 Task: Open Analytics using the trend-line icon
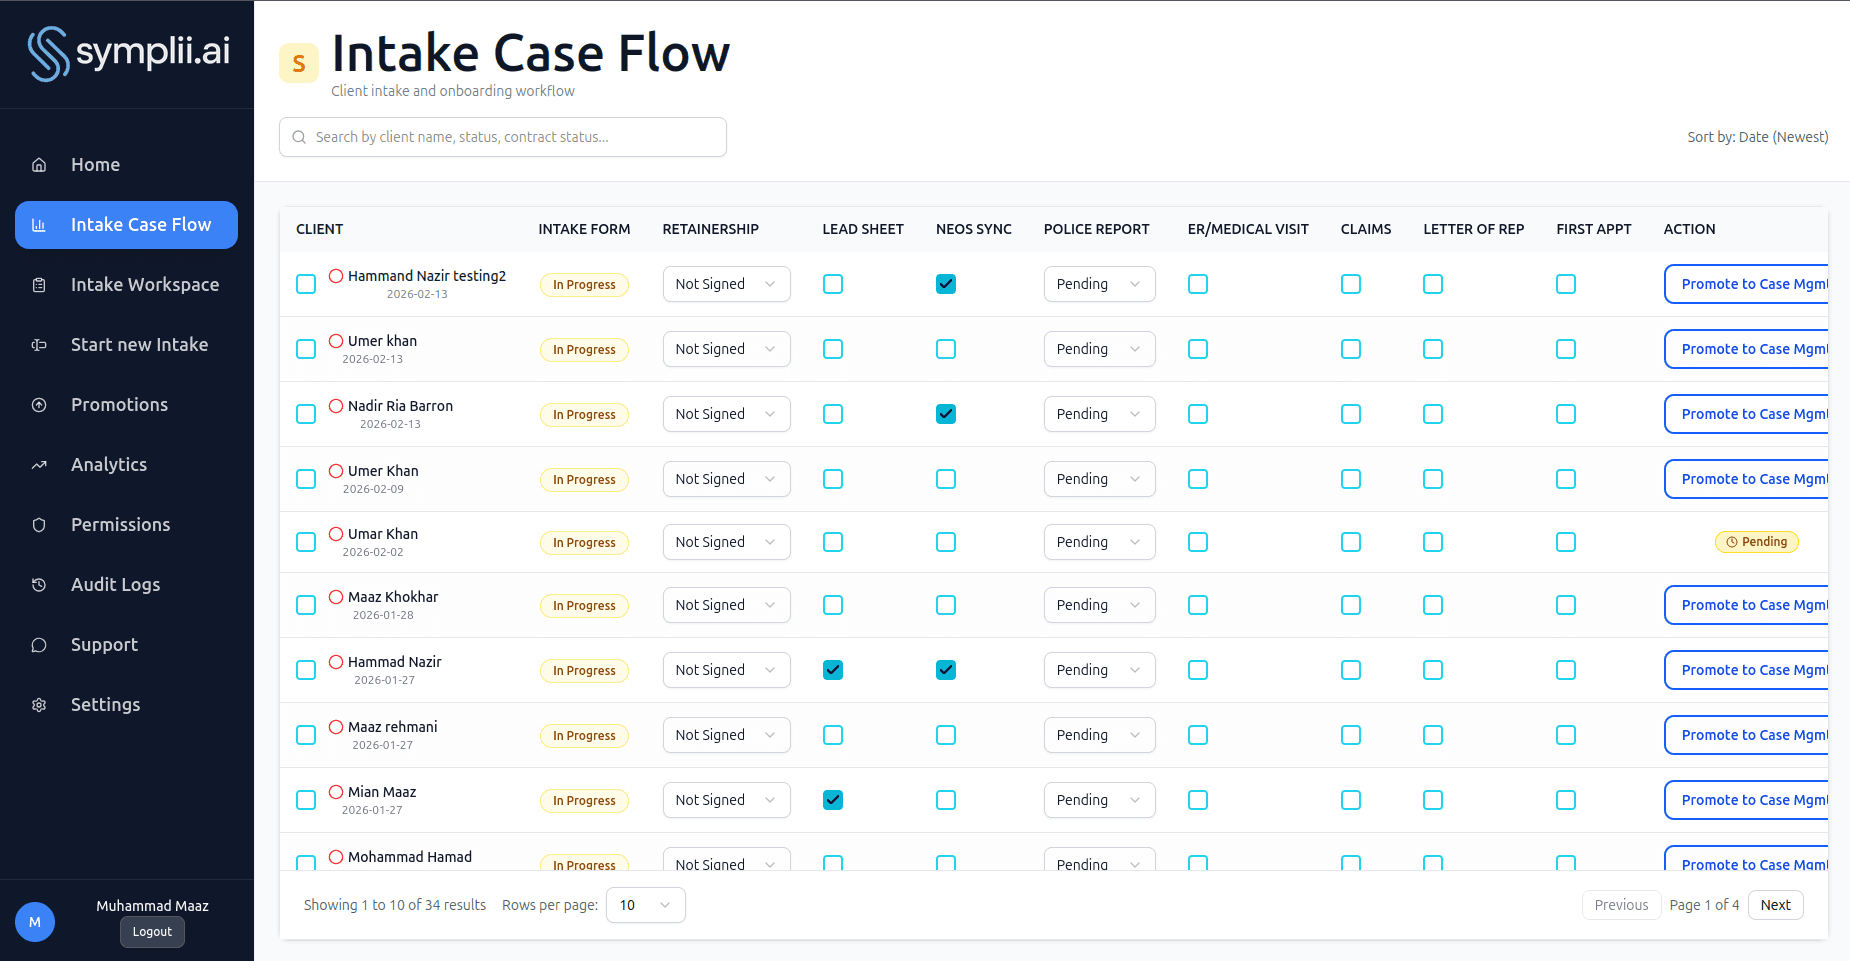[x=39, y=464]
